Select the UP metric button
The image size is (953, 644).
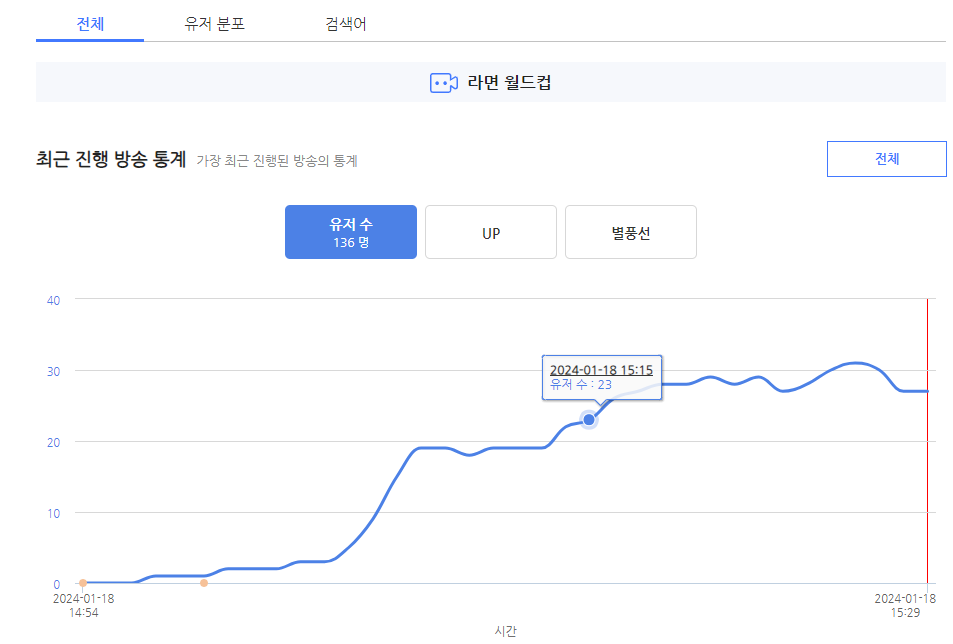pos(490,232)
